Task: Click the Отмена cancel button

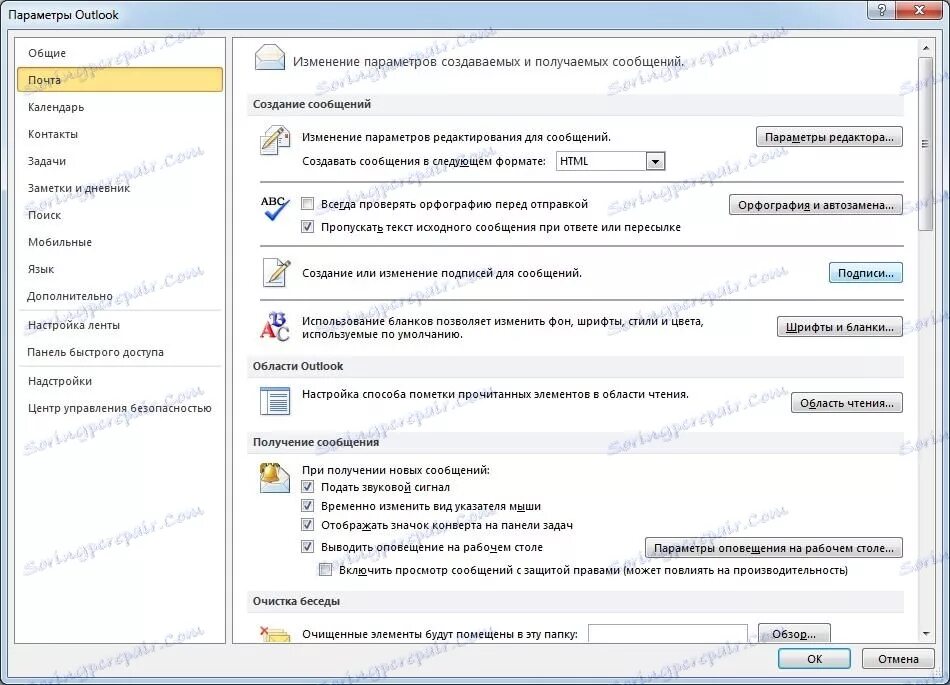Action: tap(898, 659)
